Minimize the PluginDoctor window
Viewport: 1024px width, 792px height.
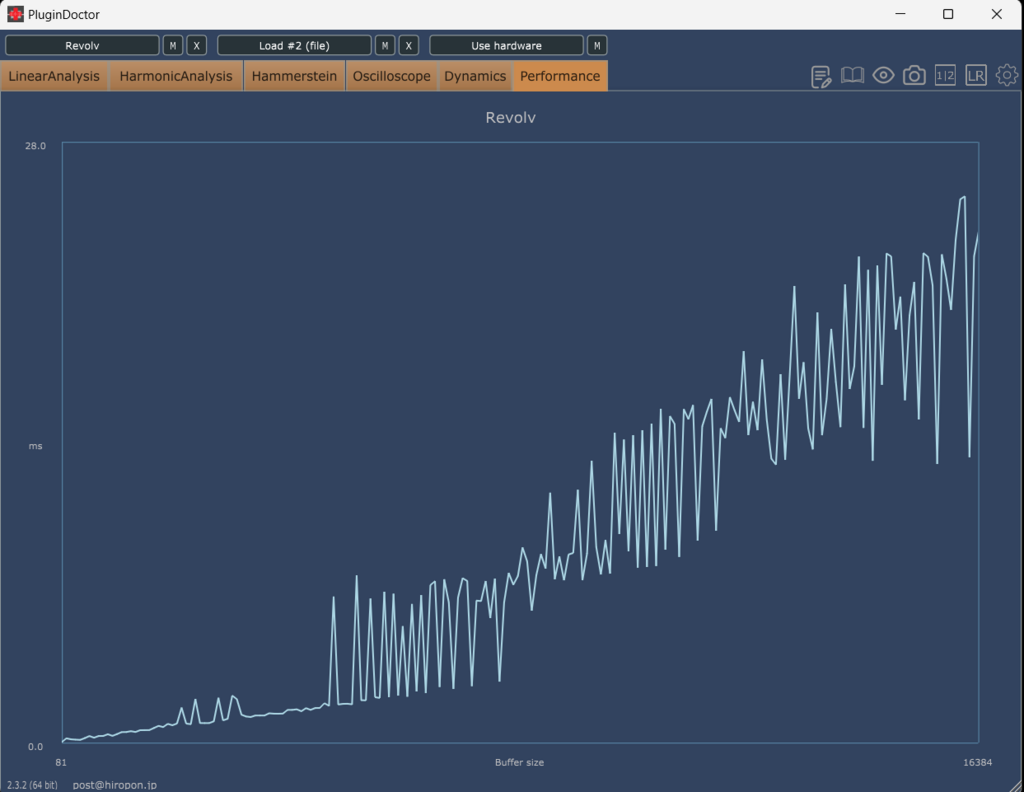900,14
